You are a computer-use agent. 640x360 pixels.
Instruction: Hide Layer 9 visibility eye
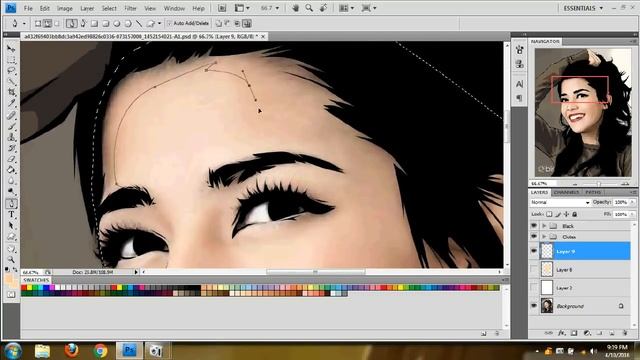(x=534, y=251)
